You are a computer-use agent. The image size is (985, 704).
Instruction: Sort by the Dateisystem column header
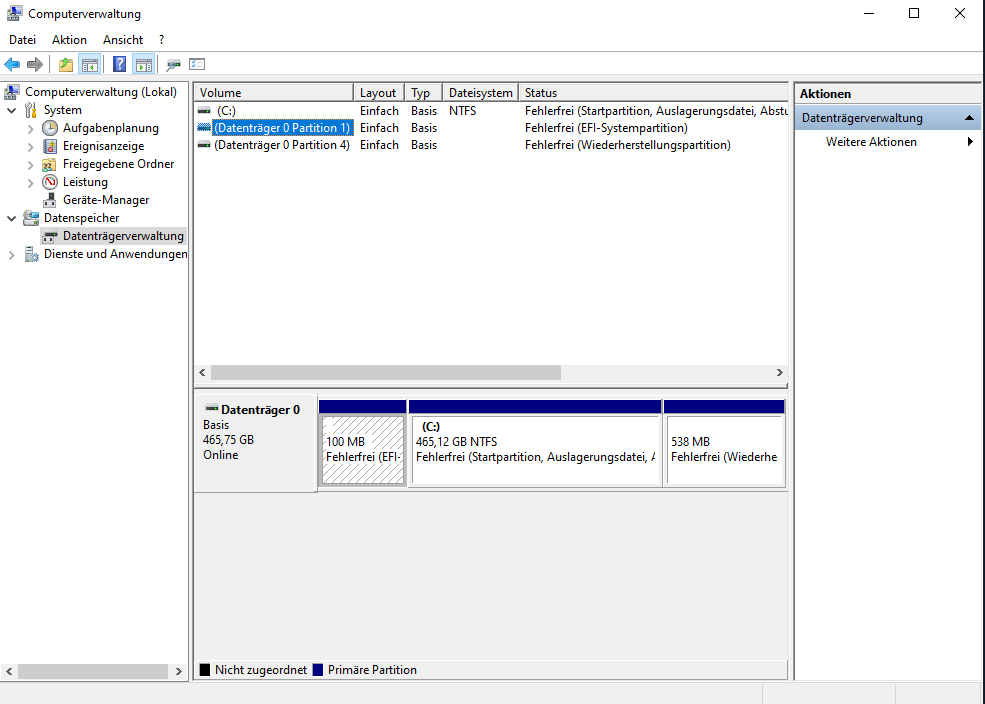coord(481,92)
